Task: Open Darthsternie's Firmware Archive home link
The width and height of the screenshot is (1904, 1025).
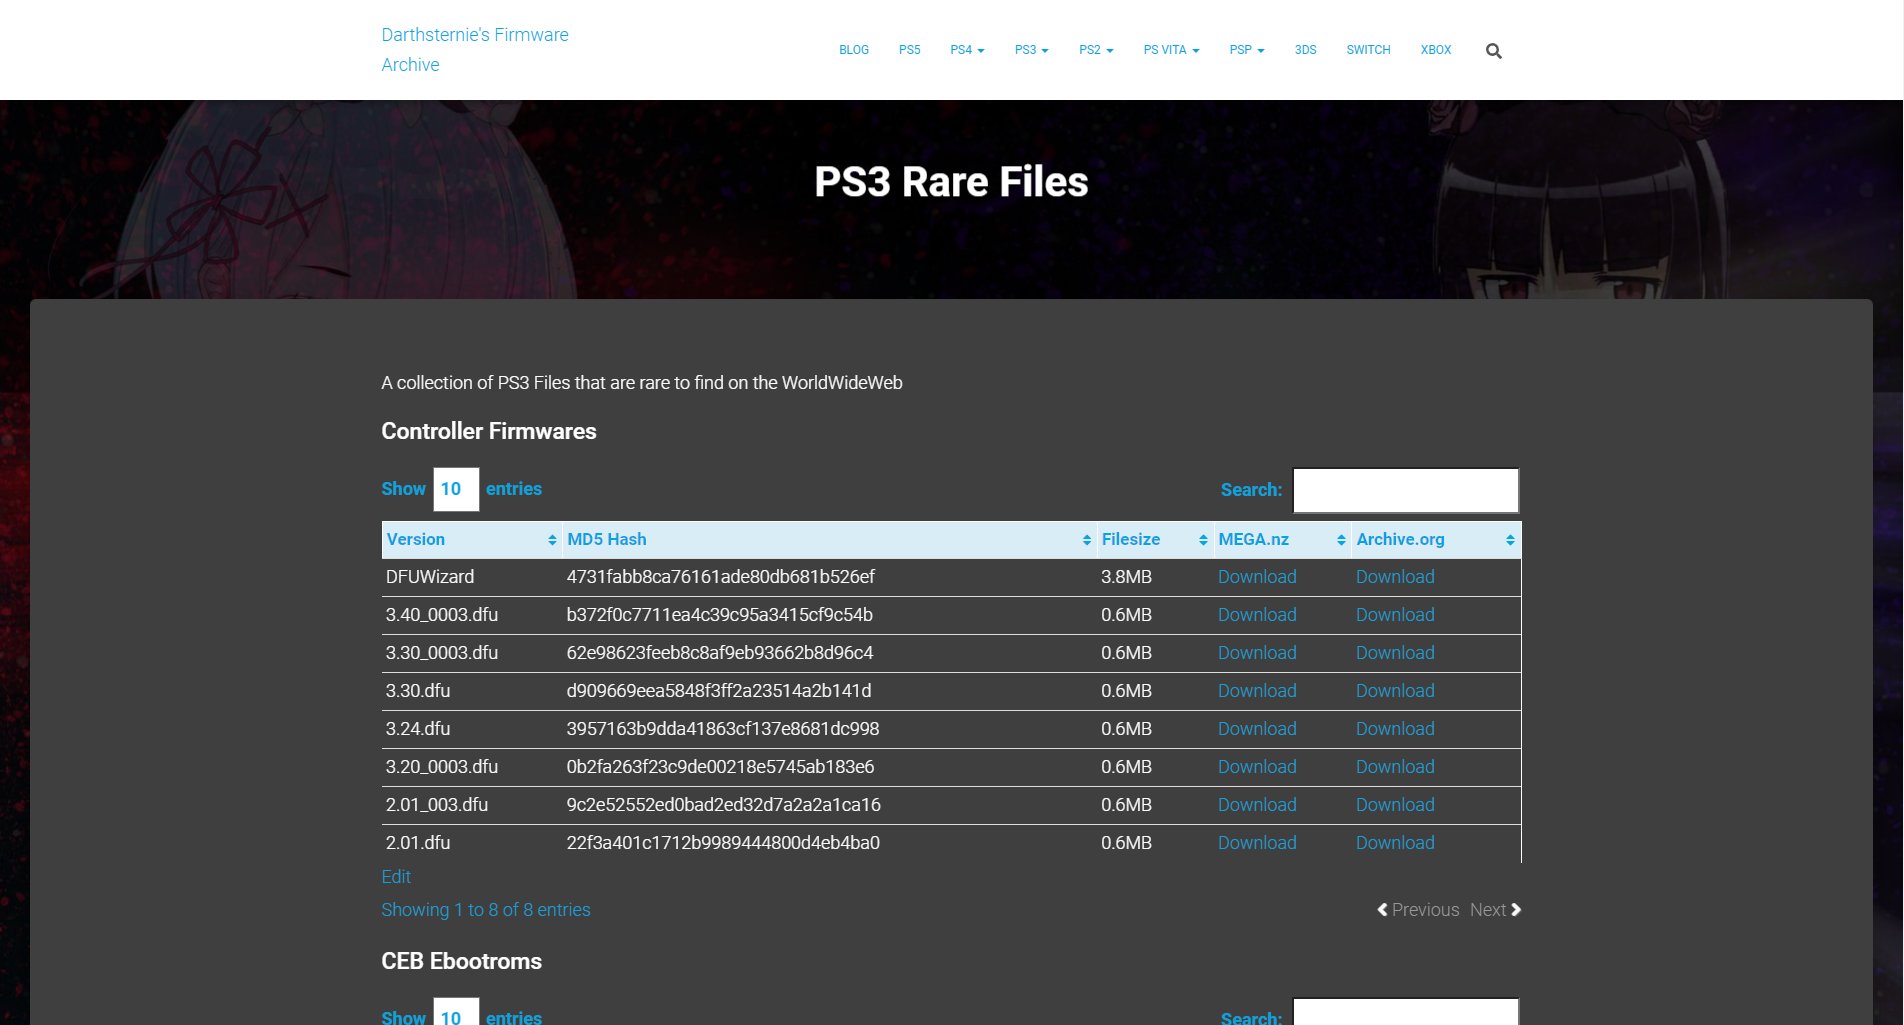Action: tap(475, 50)
